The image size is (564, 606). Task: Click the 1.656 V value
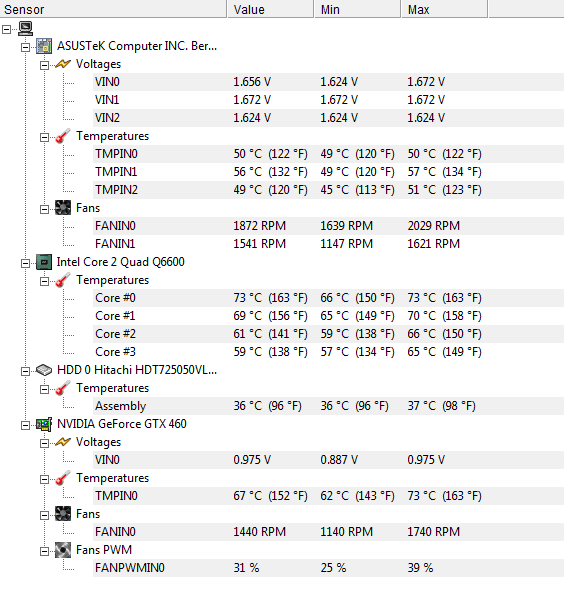pos(252,82)
